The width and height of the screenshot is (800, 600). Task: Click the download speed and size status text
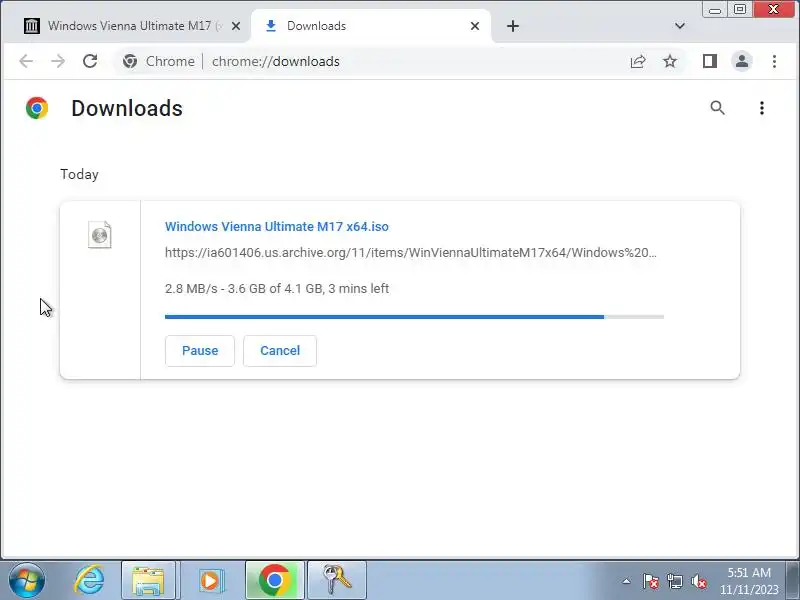[x=277, y=288]
